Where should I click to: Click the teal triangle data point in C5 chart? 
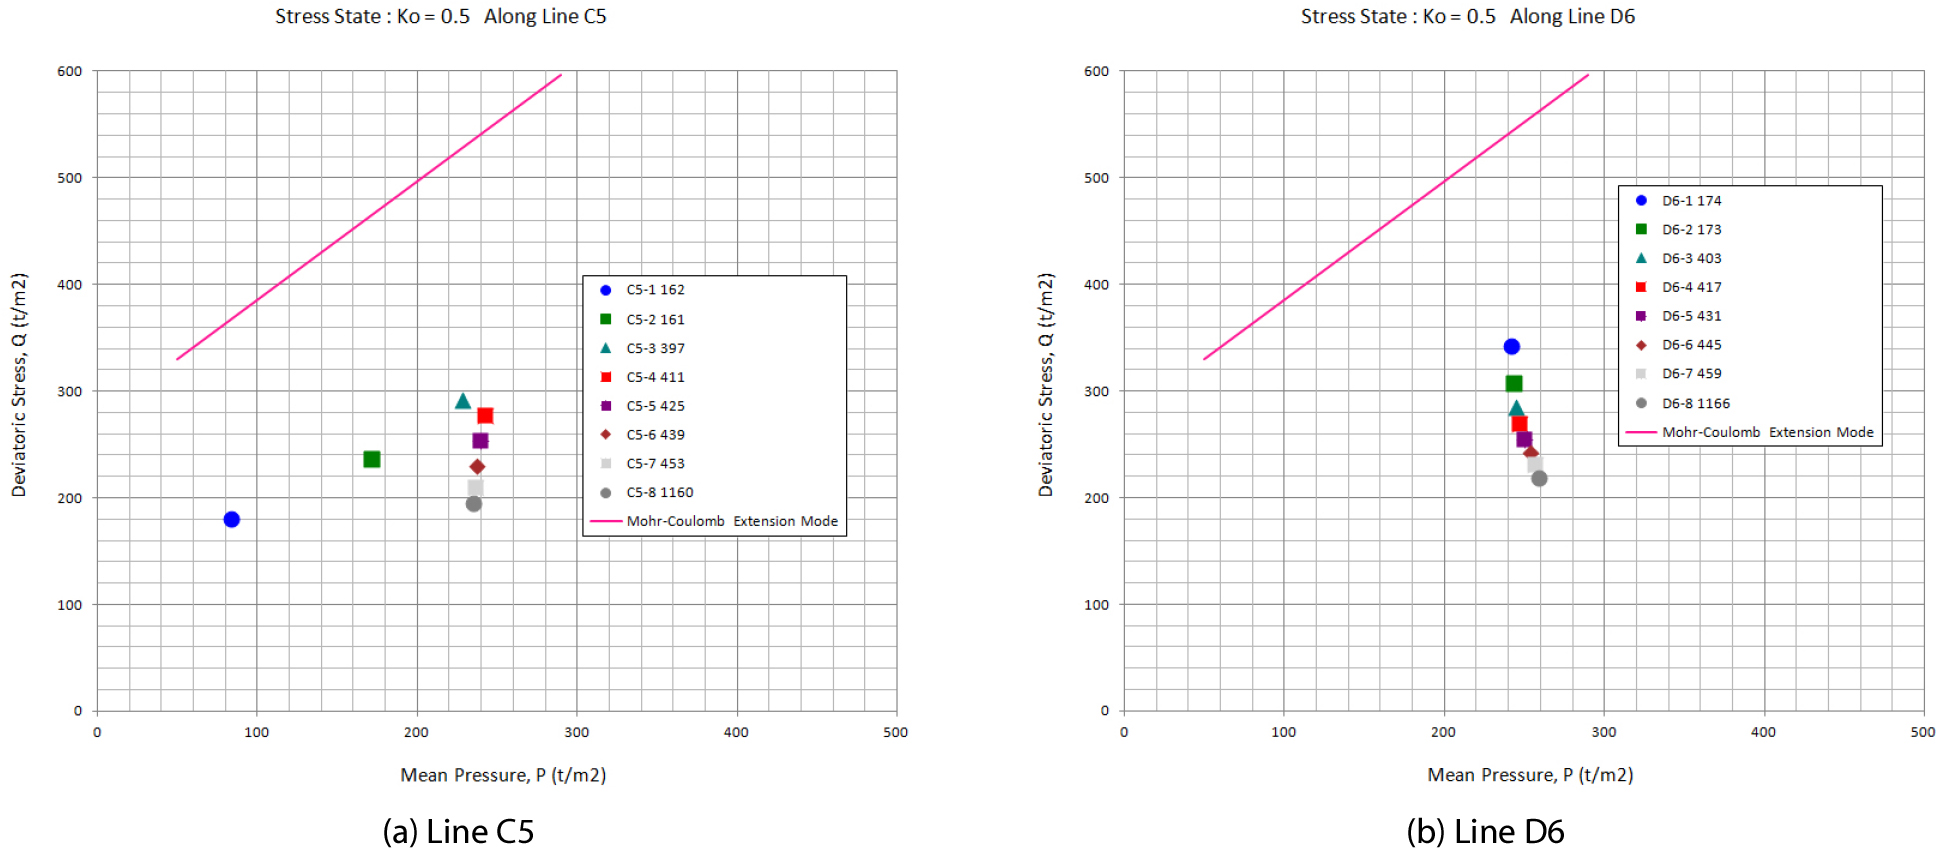click(x=463, y=401)
